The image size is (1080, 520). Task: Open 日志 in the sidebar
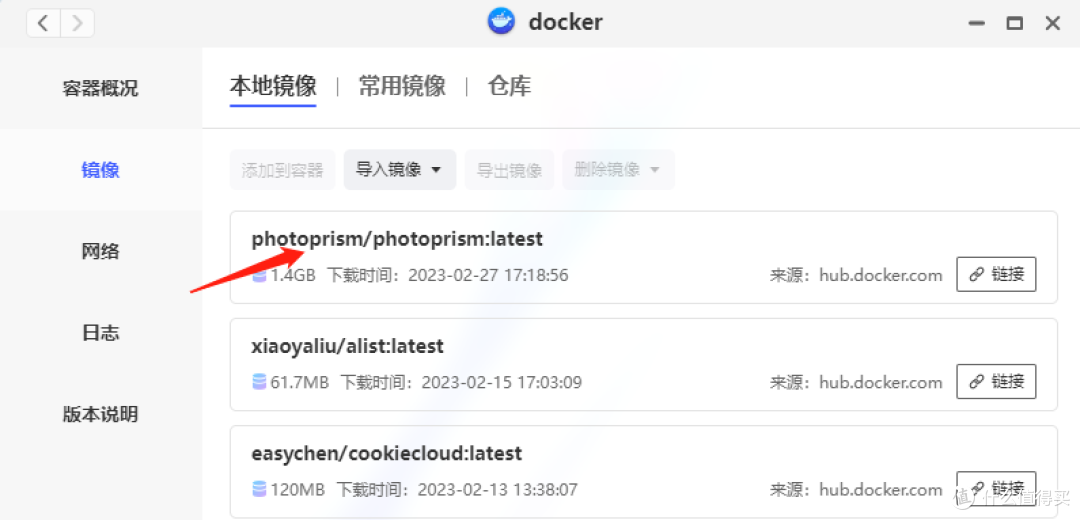[x=101, y=333]
